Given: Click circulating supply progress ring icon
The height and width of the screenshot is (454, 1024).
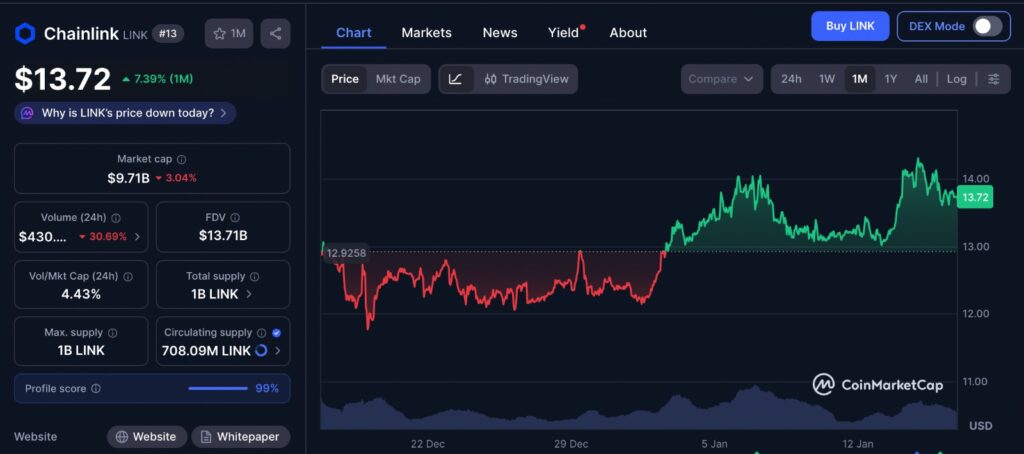Looking at the screenshot, I should (x=261, y=351).
